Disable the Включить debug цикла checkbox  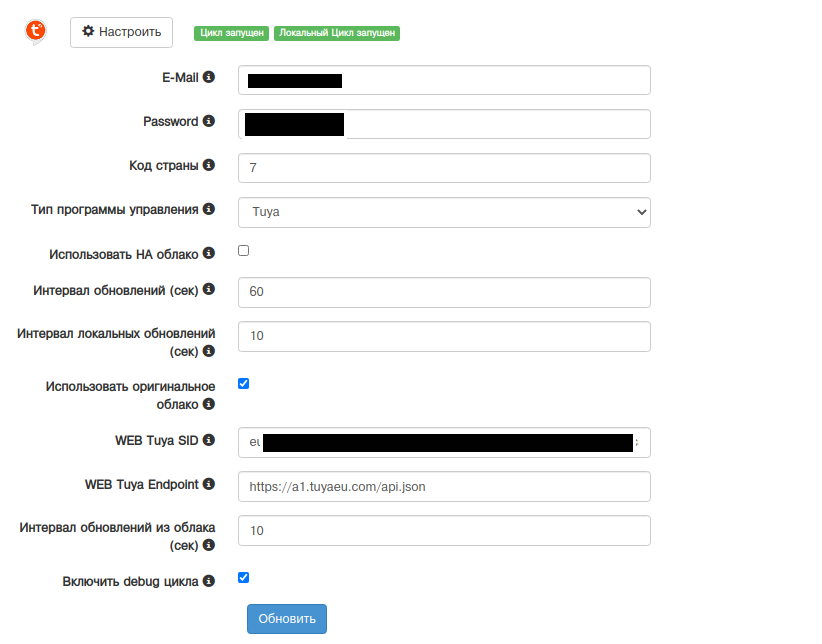(x=243, y=577)
